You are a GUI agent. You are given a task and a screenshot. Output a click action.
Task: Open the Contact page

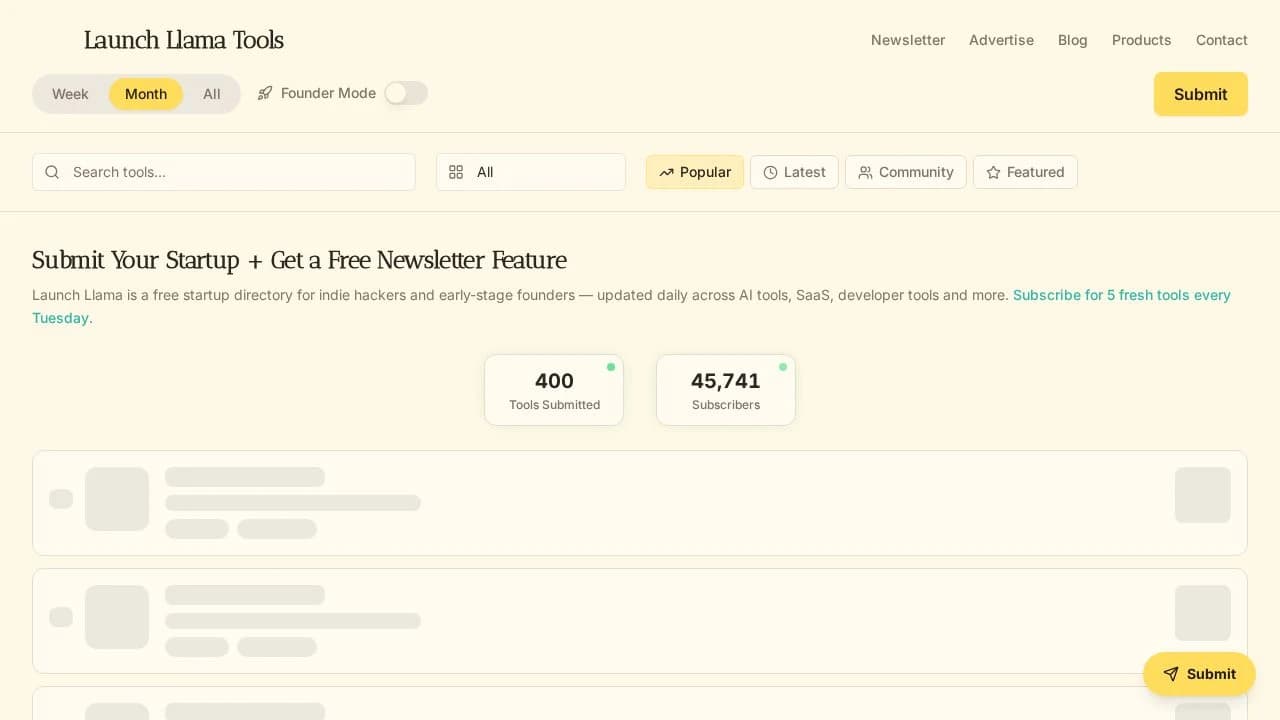1221,40
